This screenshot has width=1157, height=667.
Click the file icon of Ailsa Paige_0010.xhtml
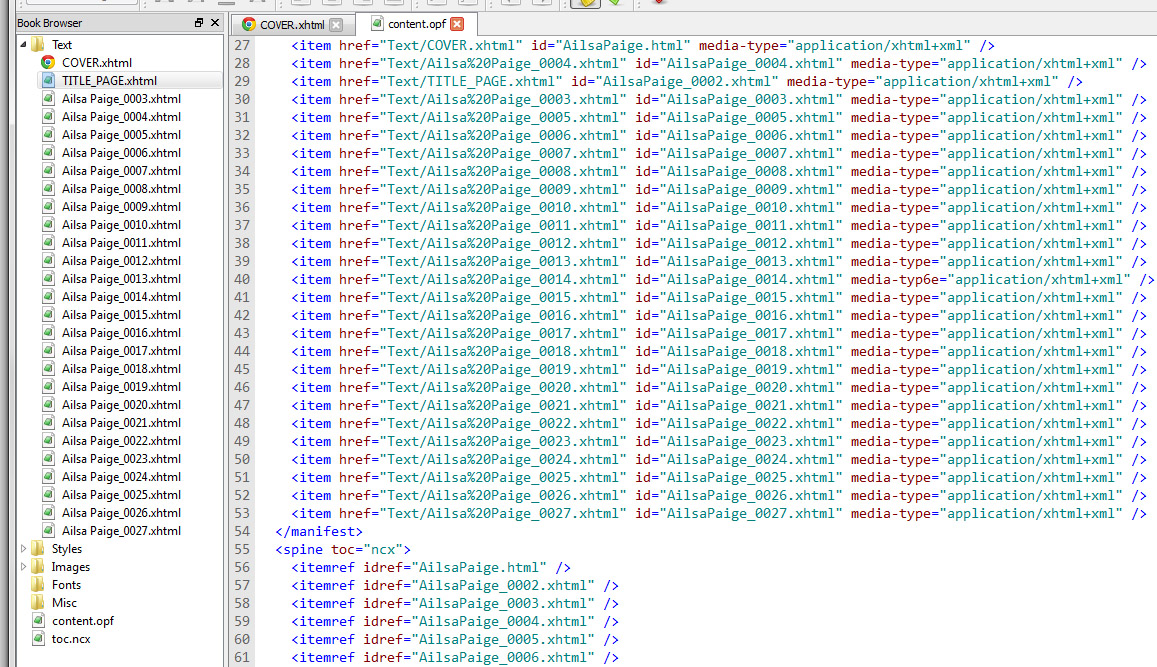(48, 224)
